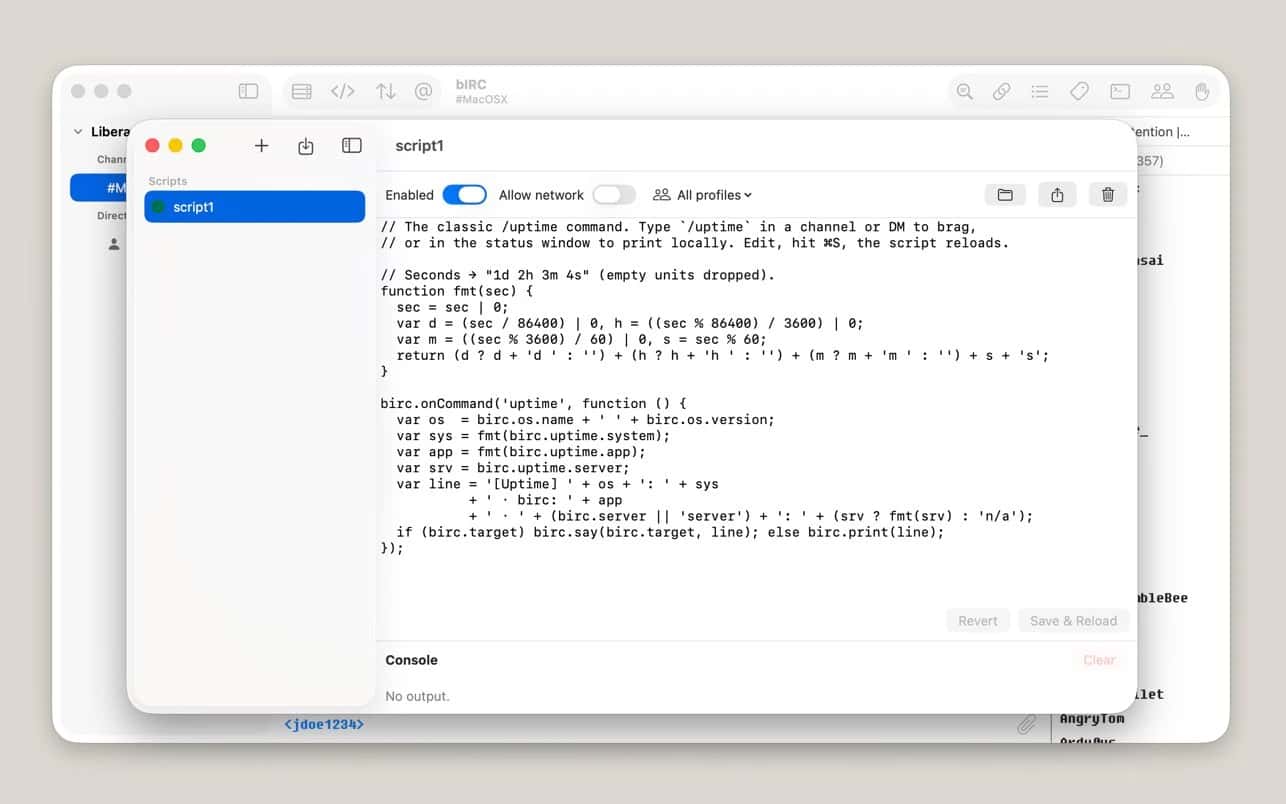The height and width of the screenshot is (804, 1286).
Task: Click the code brackets icon in bIRC toolbar
Action: pyautogui.click(x=343, y=91)
